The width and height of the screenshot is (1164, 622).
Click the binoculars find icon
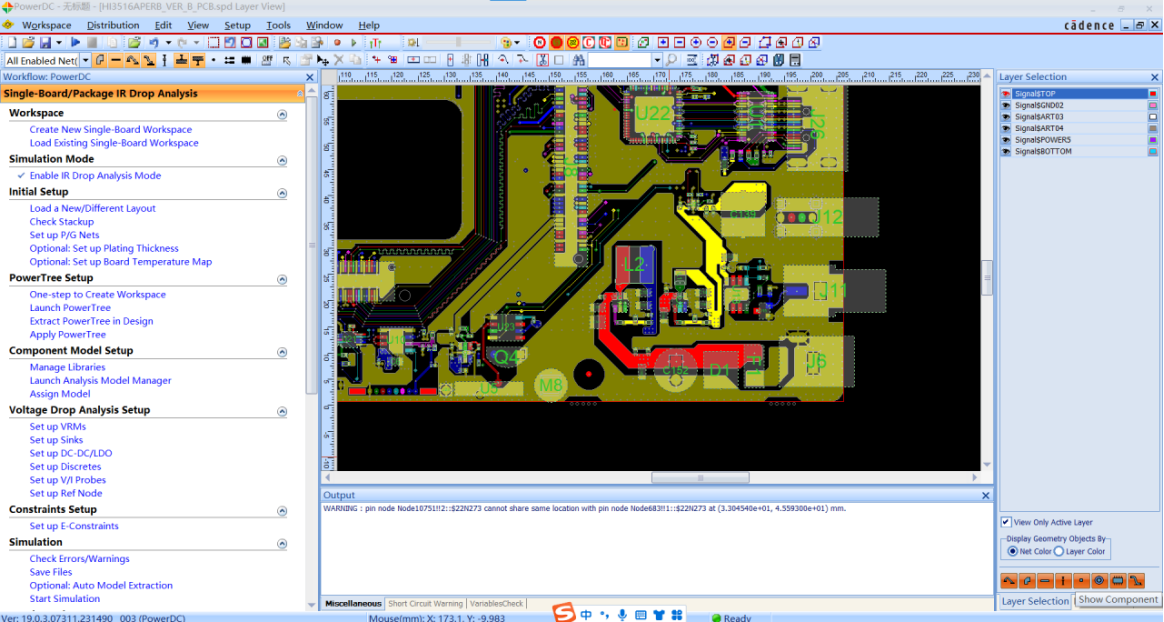pos(578,60)
